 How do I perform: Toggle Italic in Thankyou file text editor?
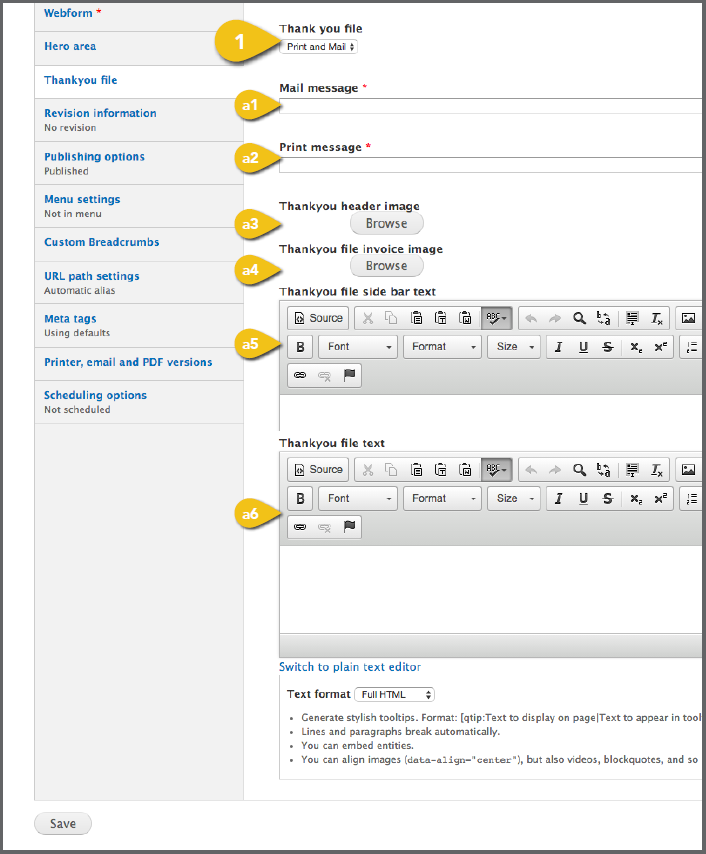pyautogui.click(x=558, y=498)
